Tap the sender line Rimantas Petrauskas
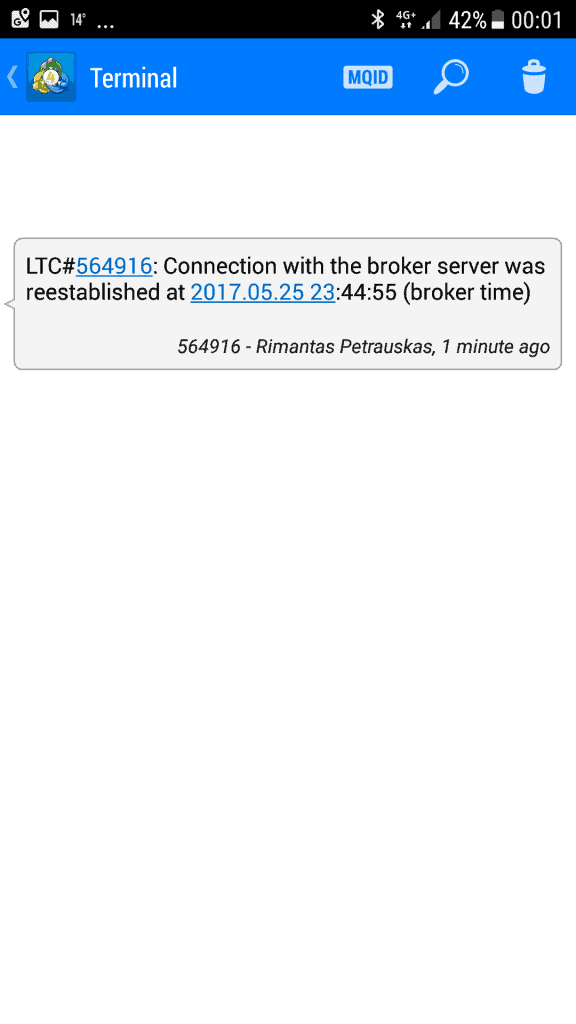The width and height of the screenshot is (576, 1024). pyautogui.click(x=364, y=347)
